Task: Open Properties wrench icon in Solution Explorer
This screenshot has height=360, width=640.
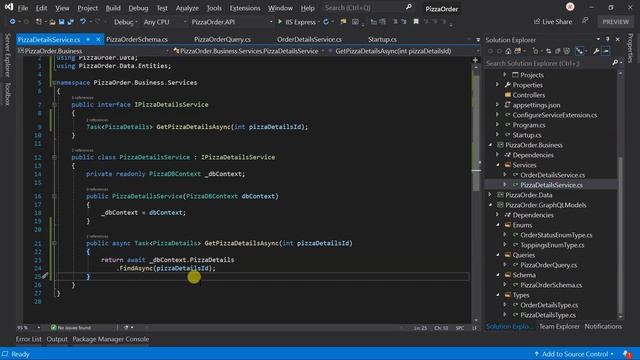Action: 596,51
